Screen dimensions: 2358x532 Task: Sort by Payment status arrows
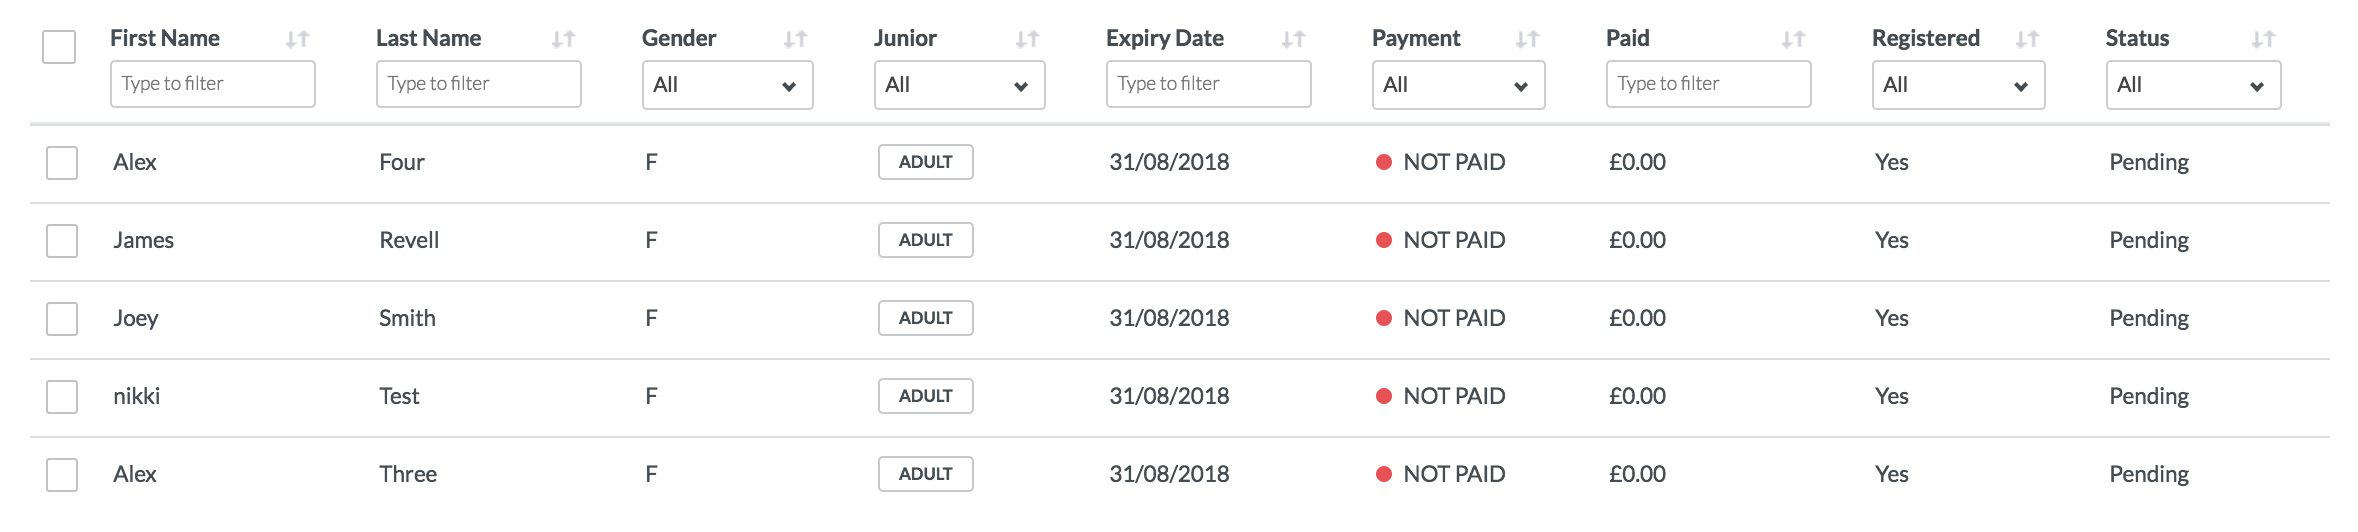click(x=1527, y=39)
